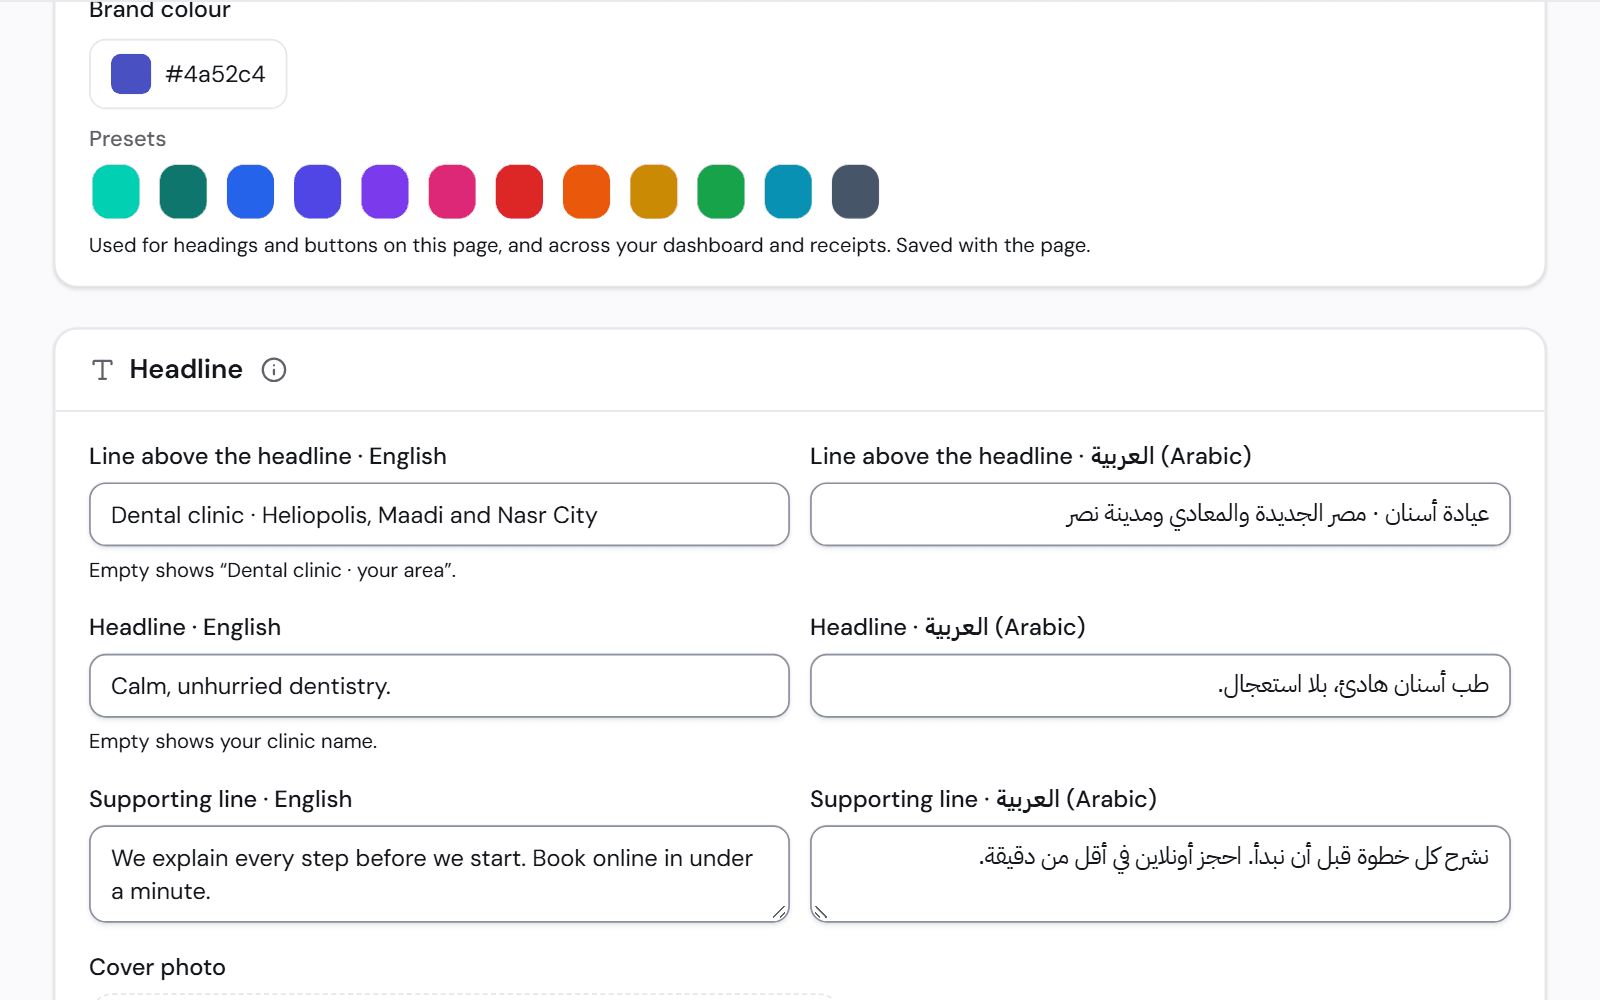The height and width of the screenshot is (1000, 1600).
Task: Click the hint about empty showing "Dental clinic · your area"
Action: point(272,570)
